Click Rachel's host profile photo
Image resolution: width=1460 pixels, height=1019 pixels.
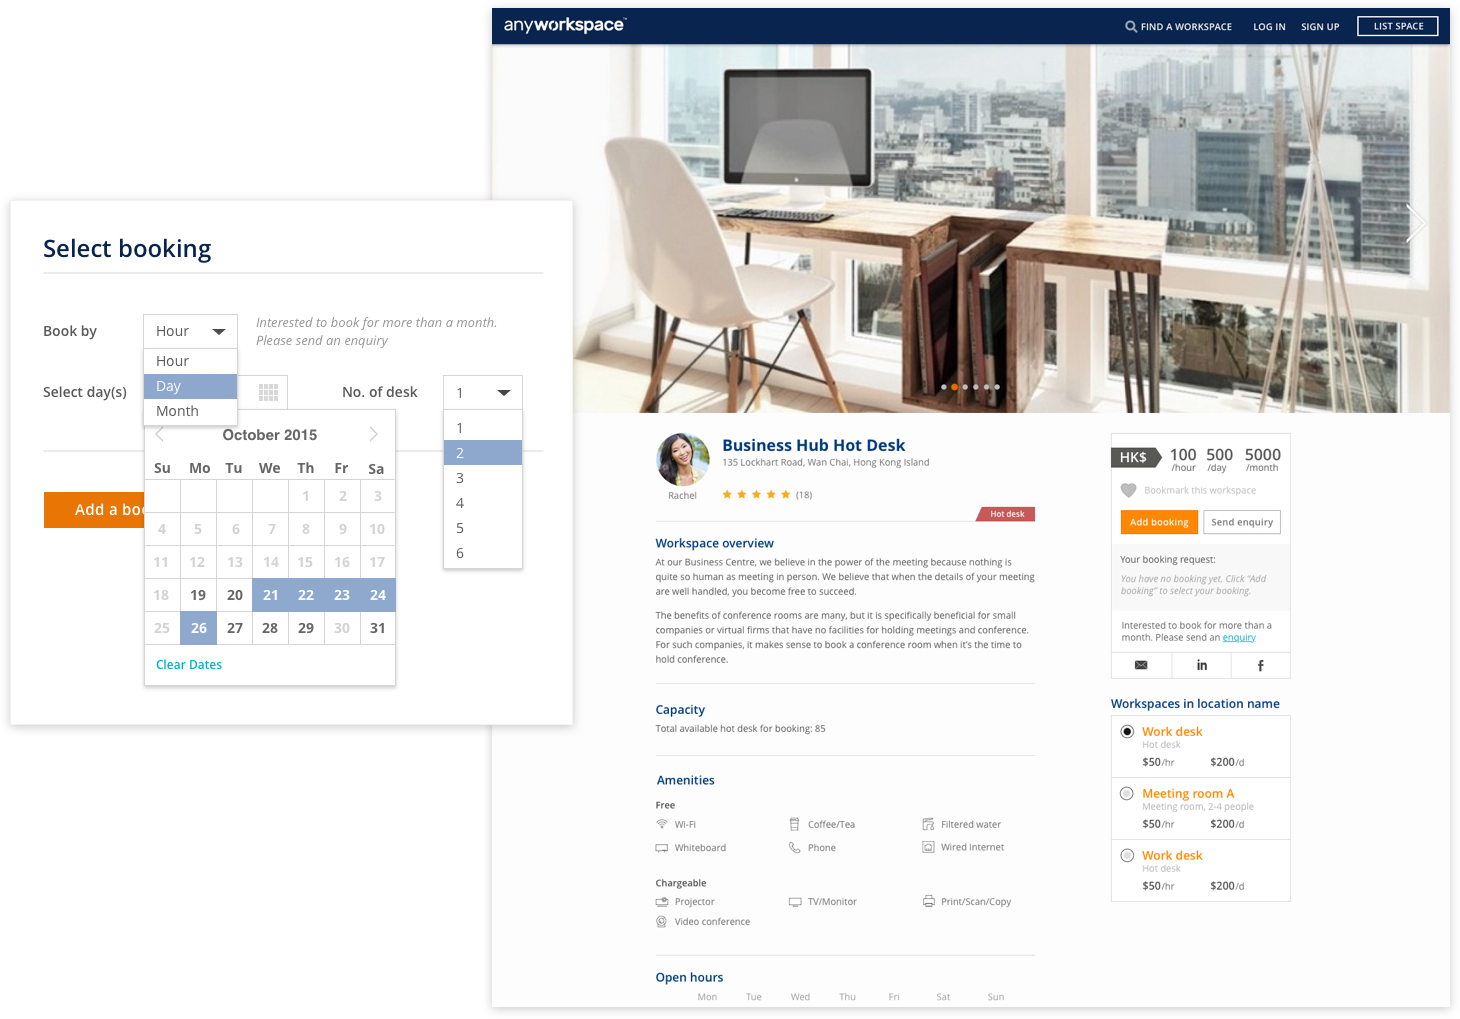pyautogui.click(x=683, y=460)
